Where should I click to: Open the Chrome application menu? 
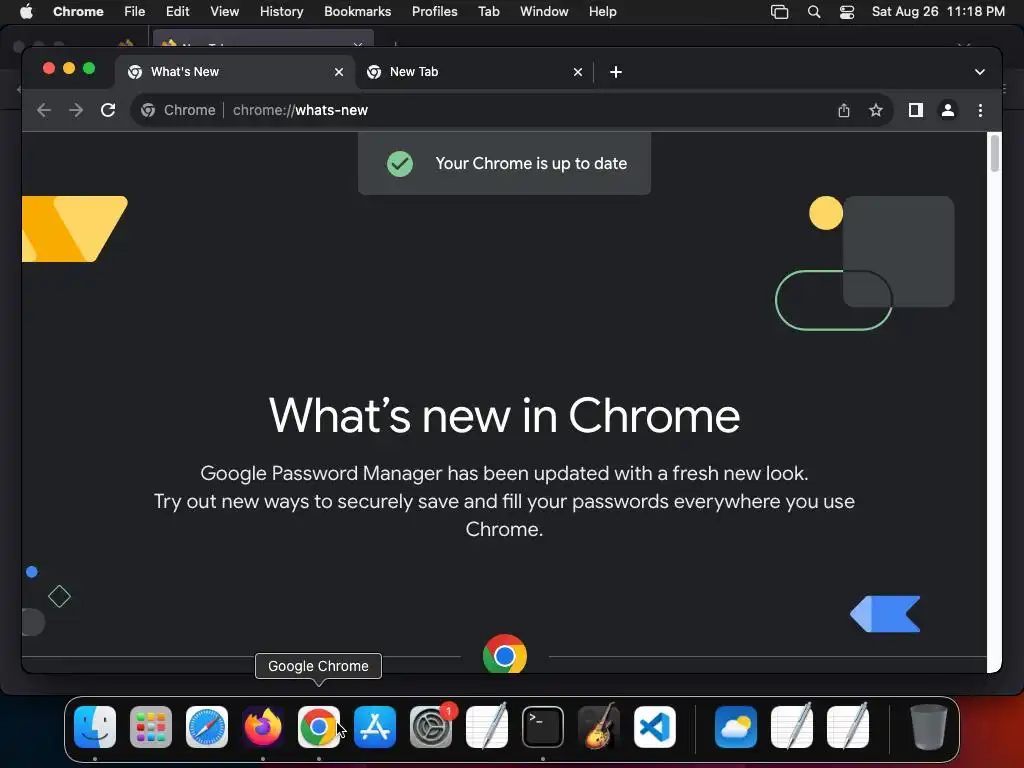point(78,12)
